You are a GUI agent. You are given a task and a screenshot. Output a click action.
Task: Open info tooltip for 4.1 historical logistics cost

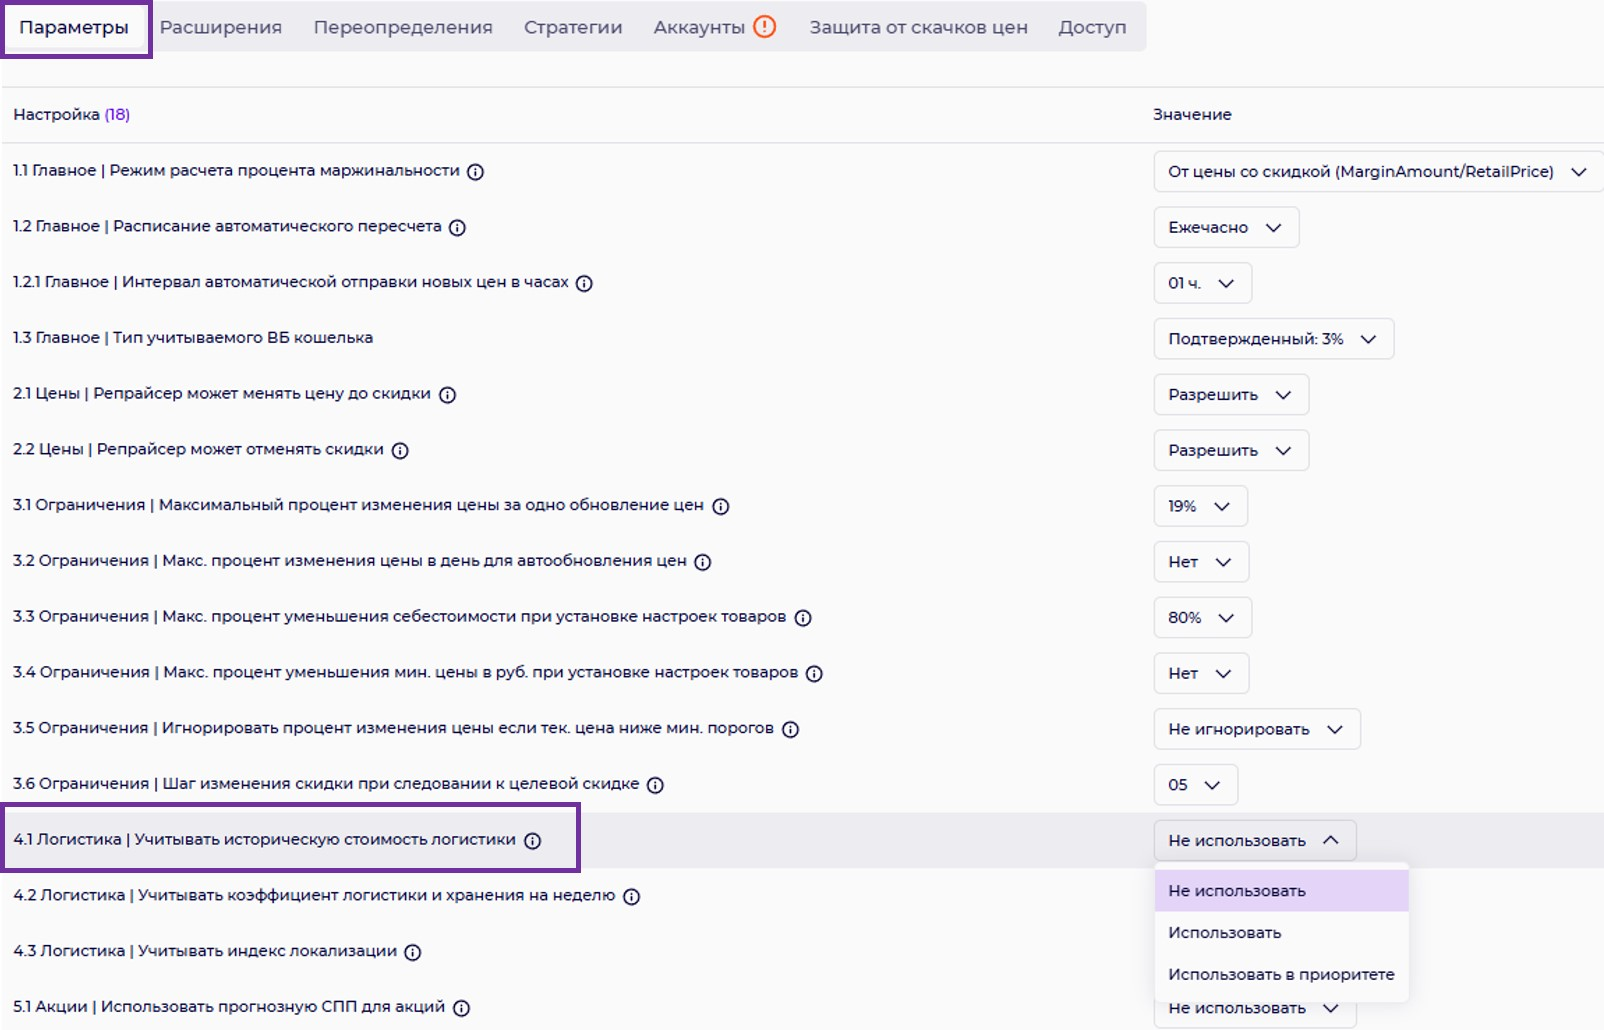pyautogui.click(x=533, y=841)
